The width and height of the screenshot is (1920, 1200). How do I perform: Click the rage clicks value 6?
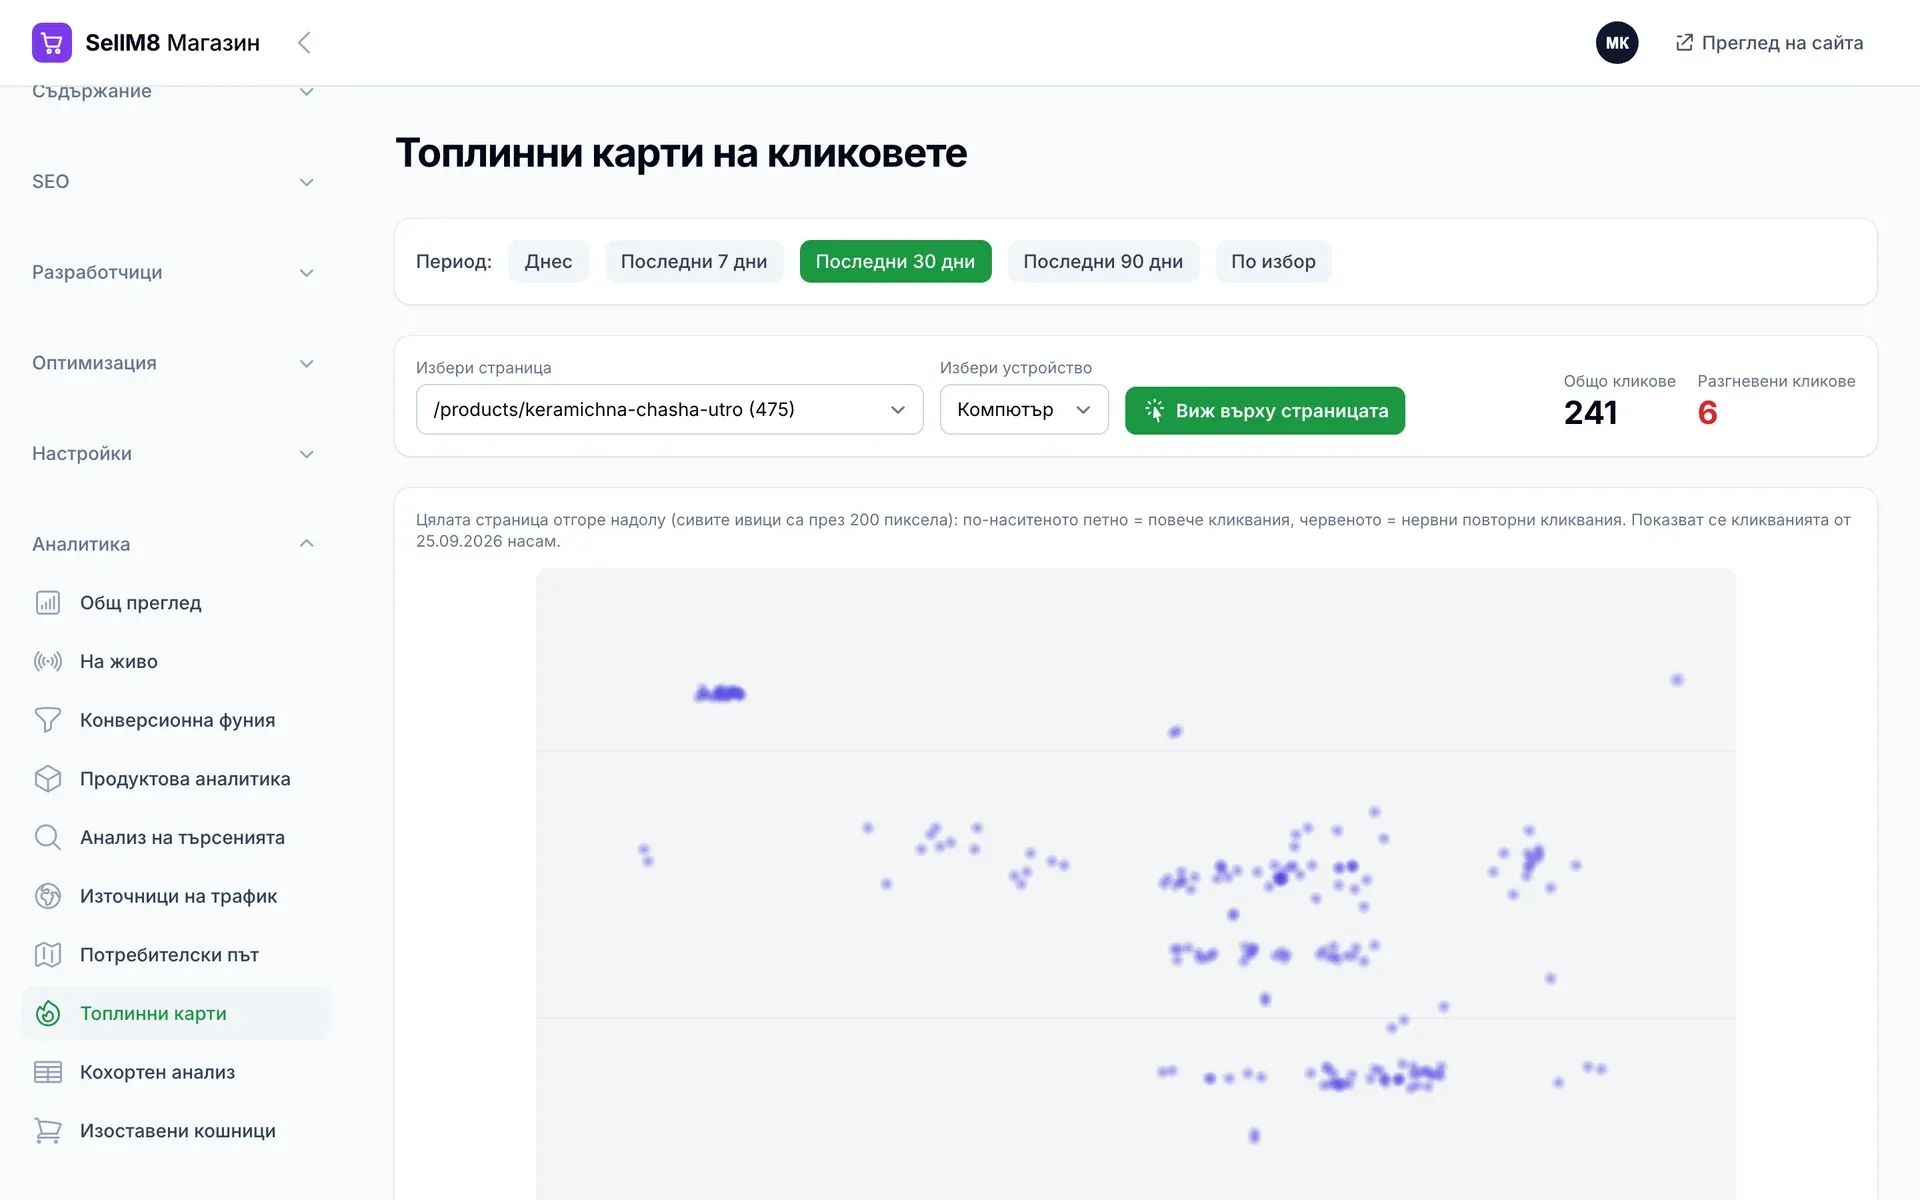click(1707, 413)
